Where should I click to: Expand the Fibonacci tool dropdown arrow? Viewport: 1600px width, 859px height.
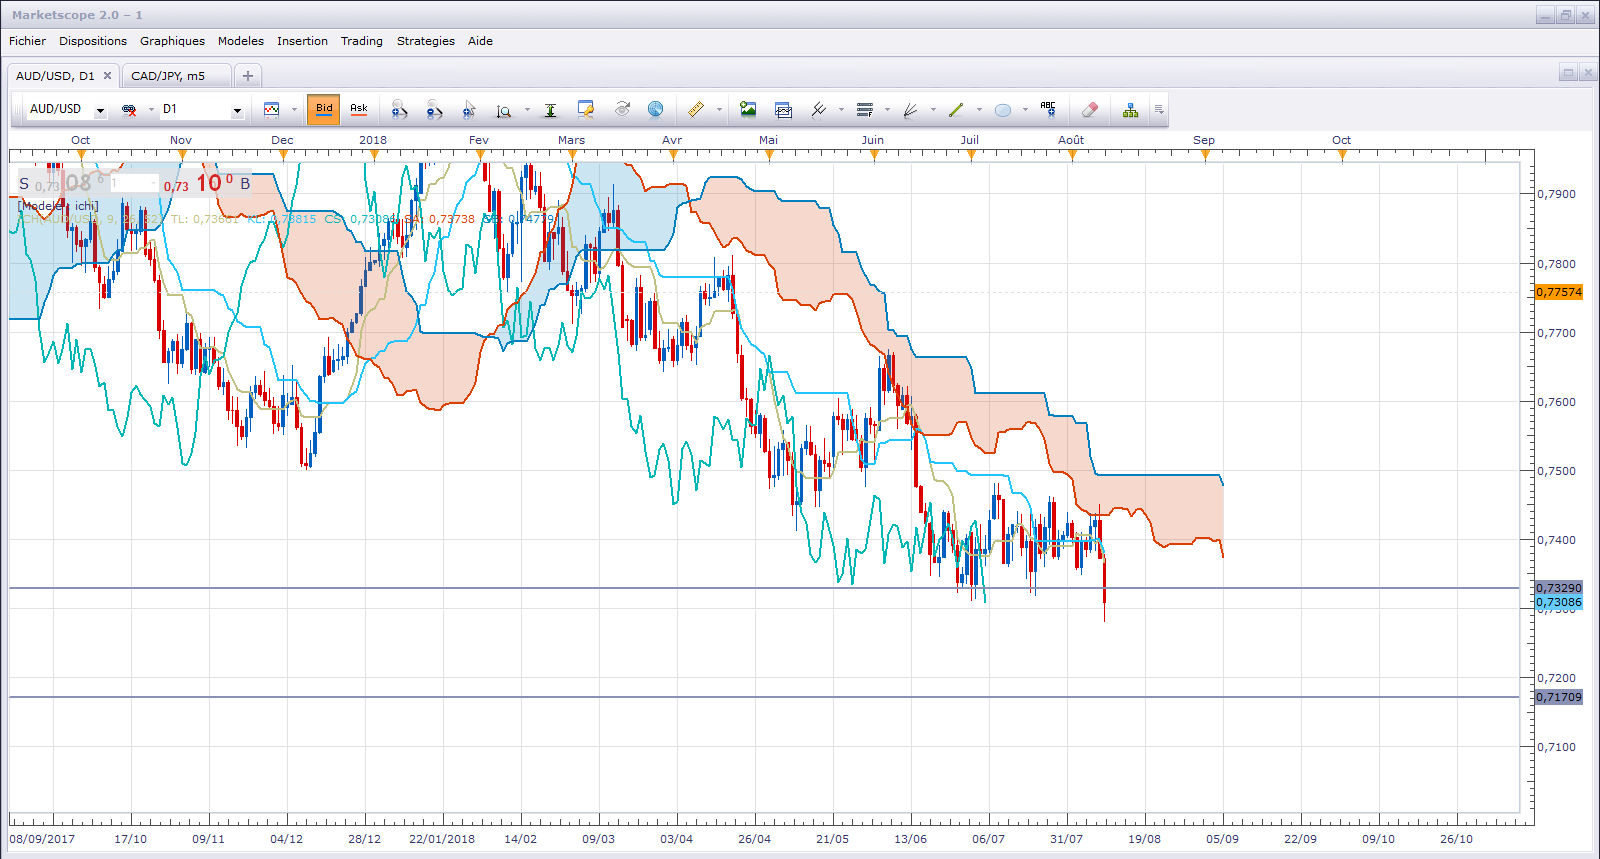[x=887, y=110]
